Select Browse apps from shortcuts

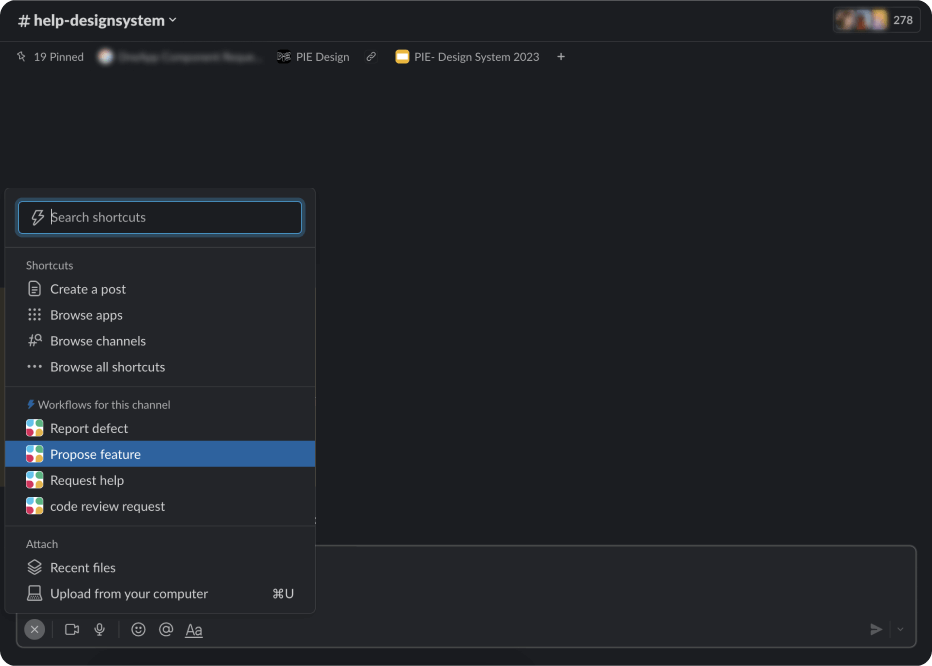86,315
